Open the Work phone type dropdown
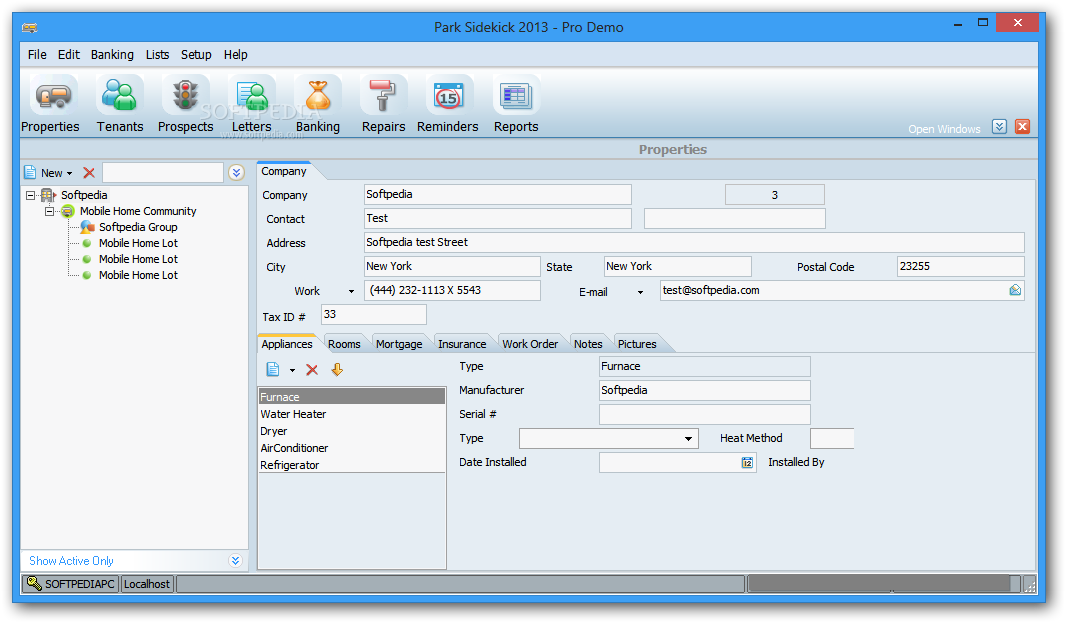This screenshot has height=623, width=1066. pyautogui.click(x=351, y=292)
